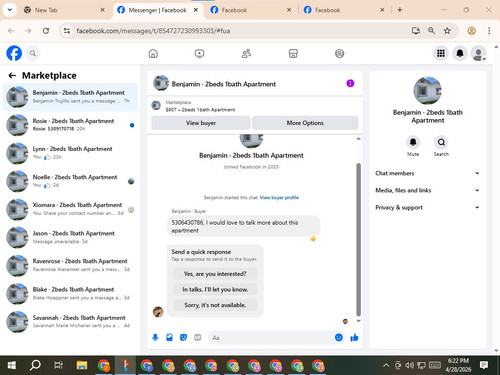Open conversation information purple icon
The image size is (500, 375).
pyautogui.click(x=350, y=83)
